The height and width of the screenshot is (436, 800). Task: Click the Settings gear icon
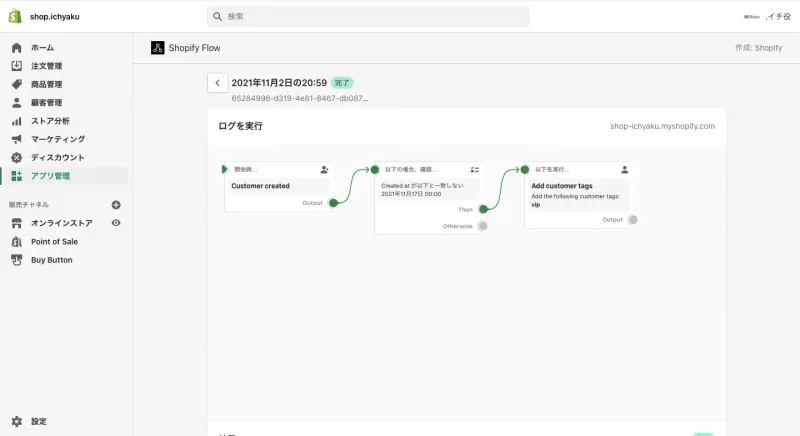(x=16, y=421)
